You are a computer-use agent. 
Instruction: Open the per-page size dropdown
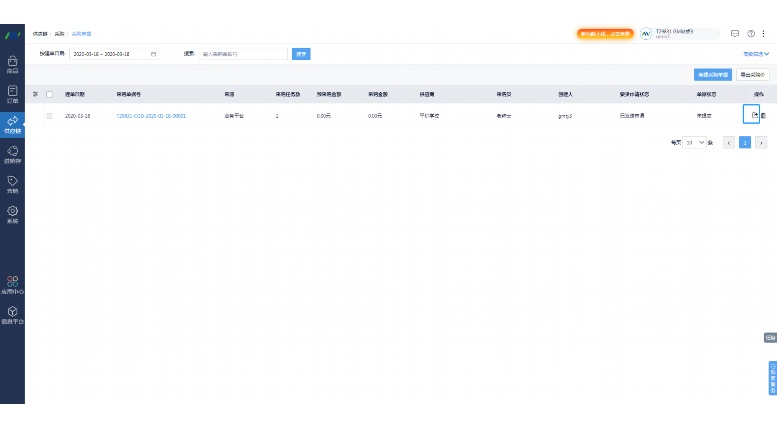coord(694,143)
